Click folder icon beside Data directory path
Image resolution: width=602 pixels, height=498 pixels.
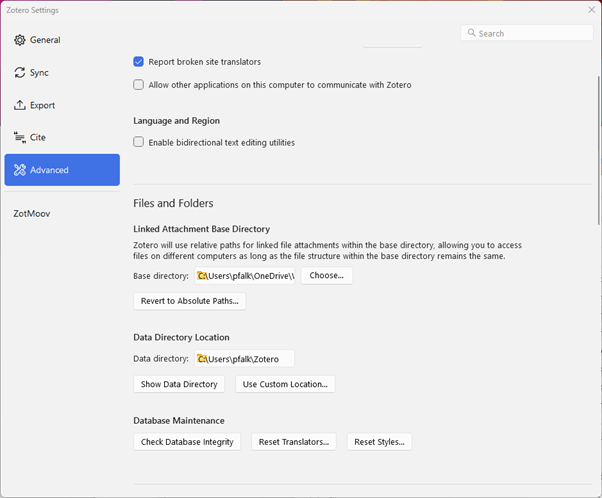(x=202, y=358)
